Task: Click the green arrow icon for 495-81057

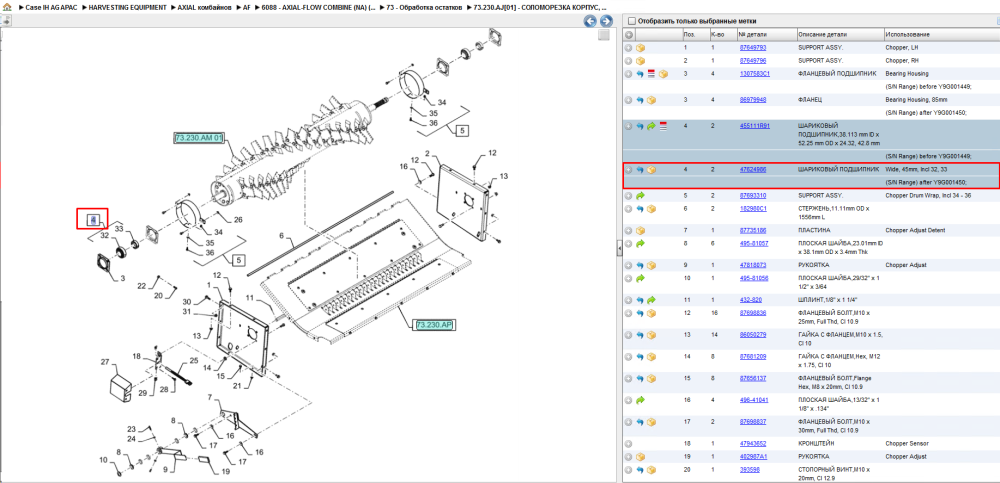Action: click(x=640, y=244)
